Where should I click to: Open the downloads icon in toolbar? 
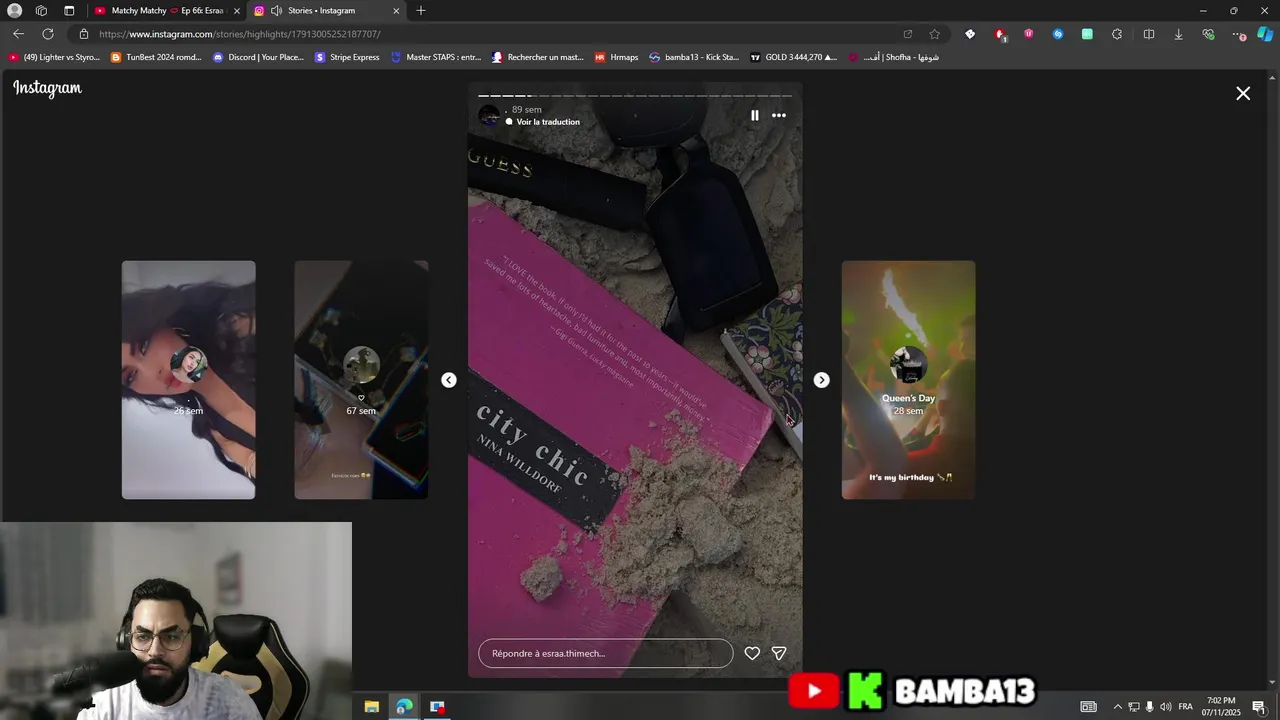(1178, 34)
